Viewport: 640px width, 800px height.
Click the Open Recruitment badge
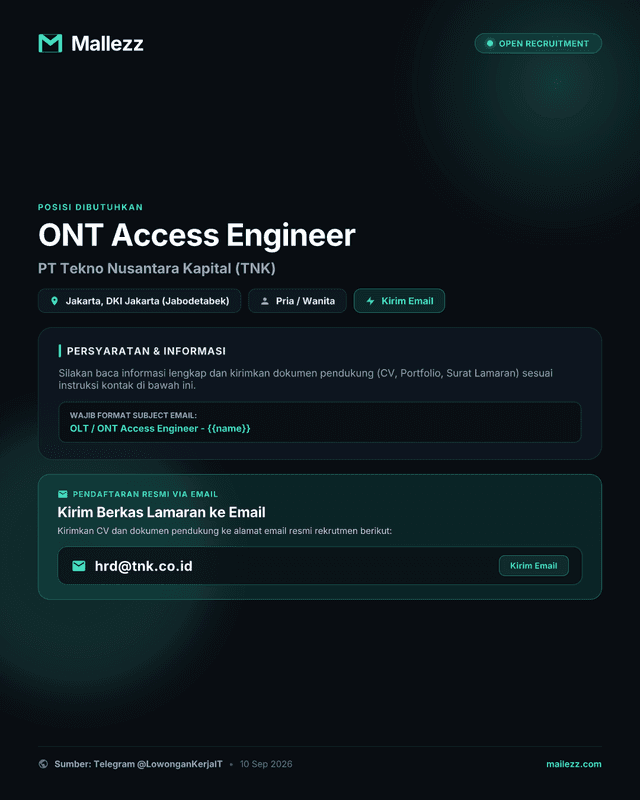tap(538, 43)
